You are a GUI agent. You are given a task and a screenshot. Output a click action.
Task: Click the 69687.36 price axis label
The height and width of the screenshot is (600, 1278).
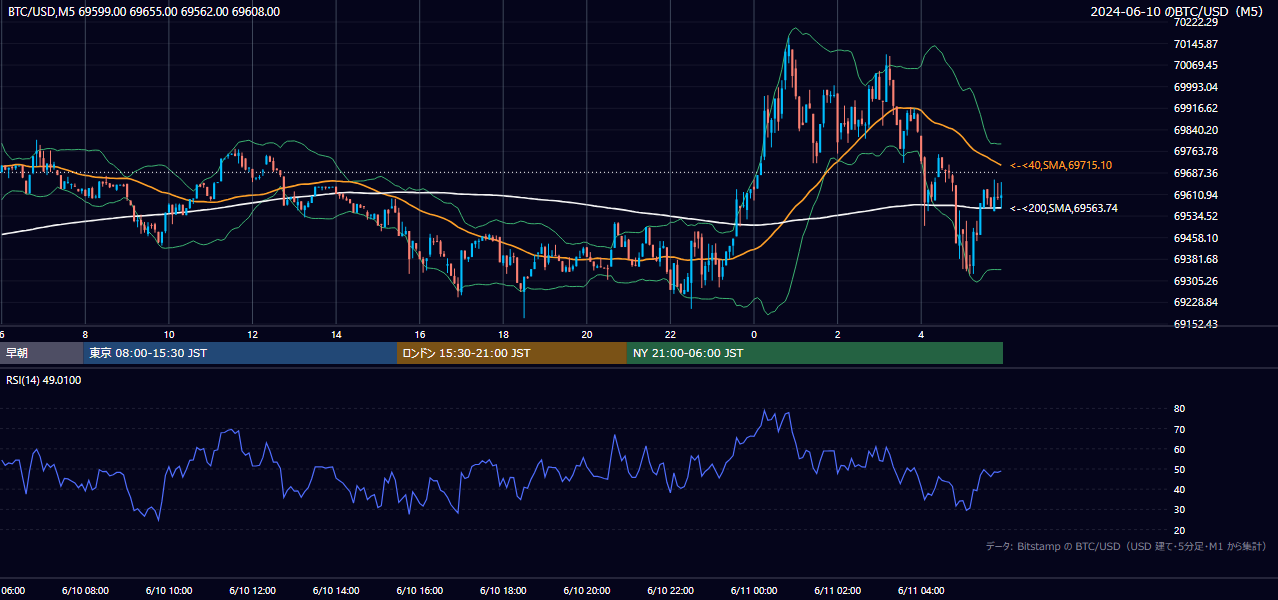1195,173
